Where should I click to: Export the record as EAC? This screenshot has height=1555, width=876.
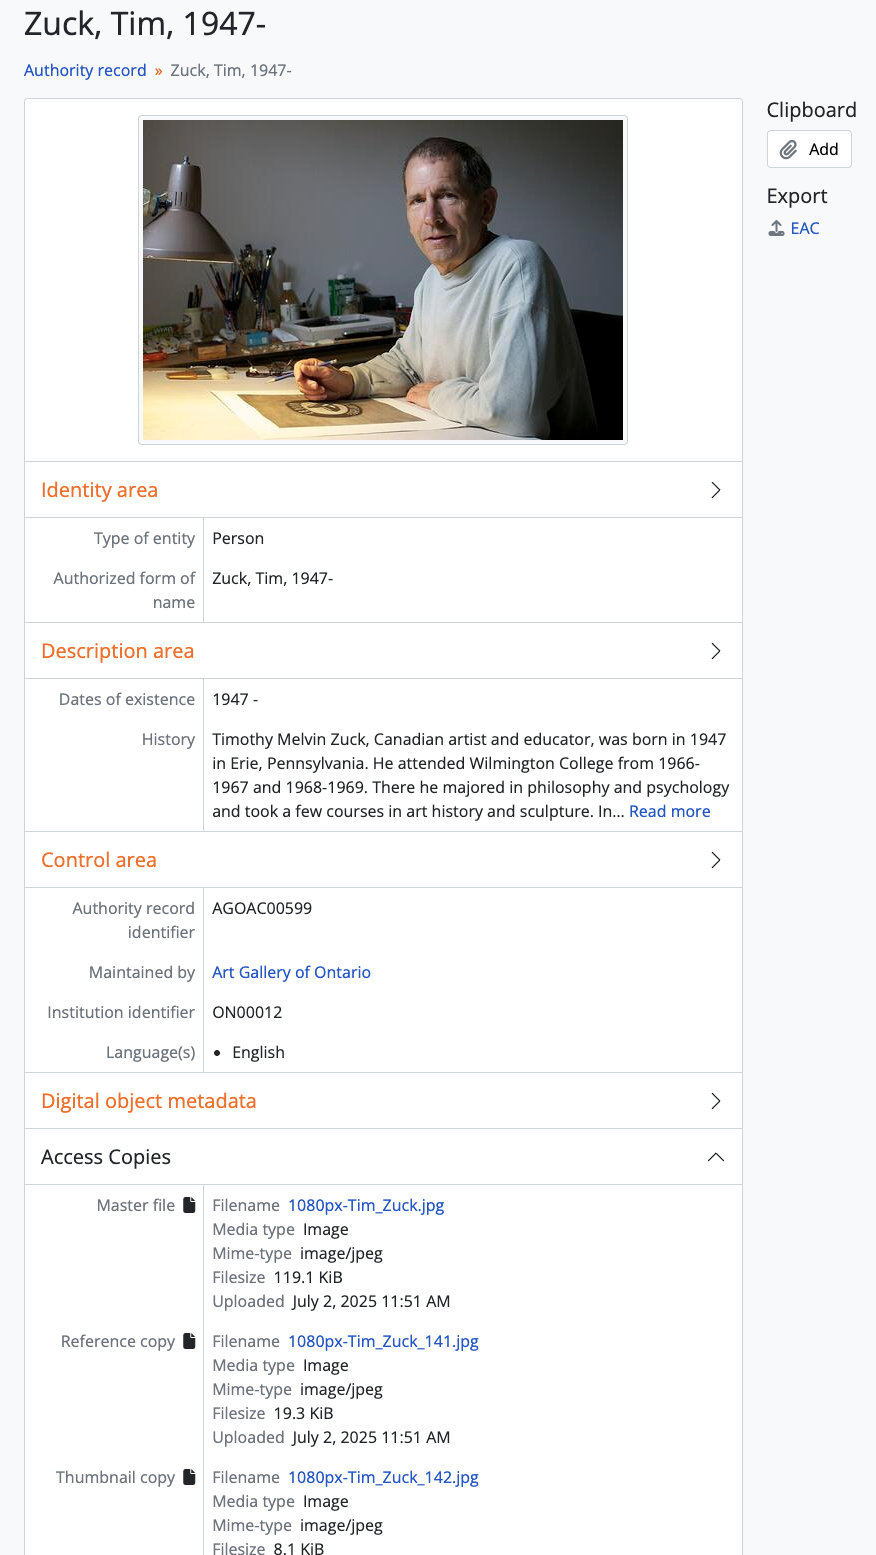tap(804, 228)
